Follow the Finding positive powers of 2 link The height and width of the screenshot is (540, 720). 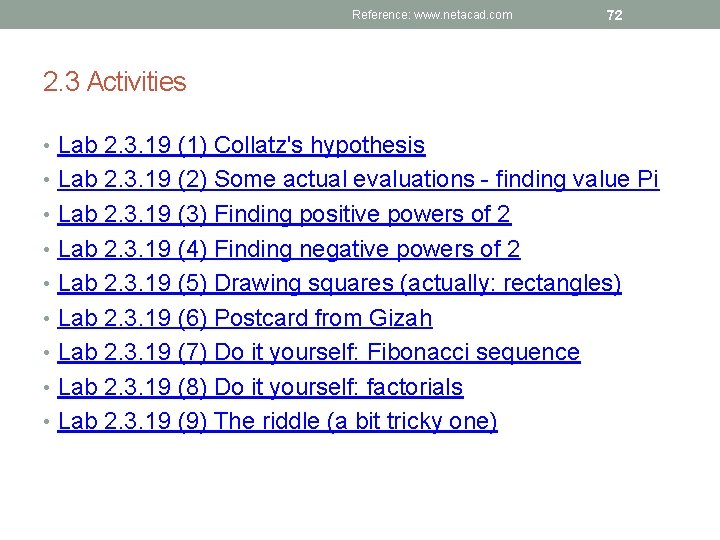[x=284, y=214]
